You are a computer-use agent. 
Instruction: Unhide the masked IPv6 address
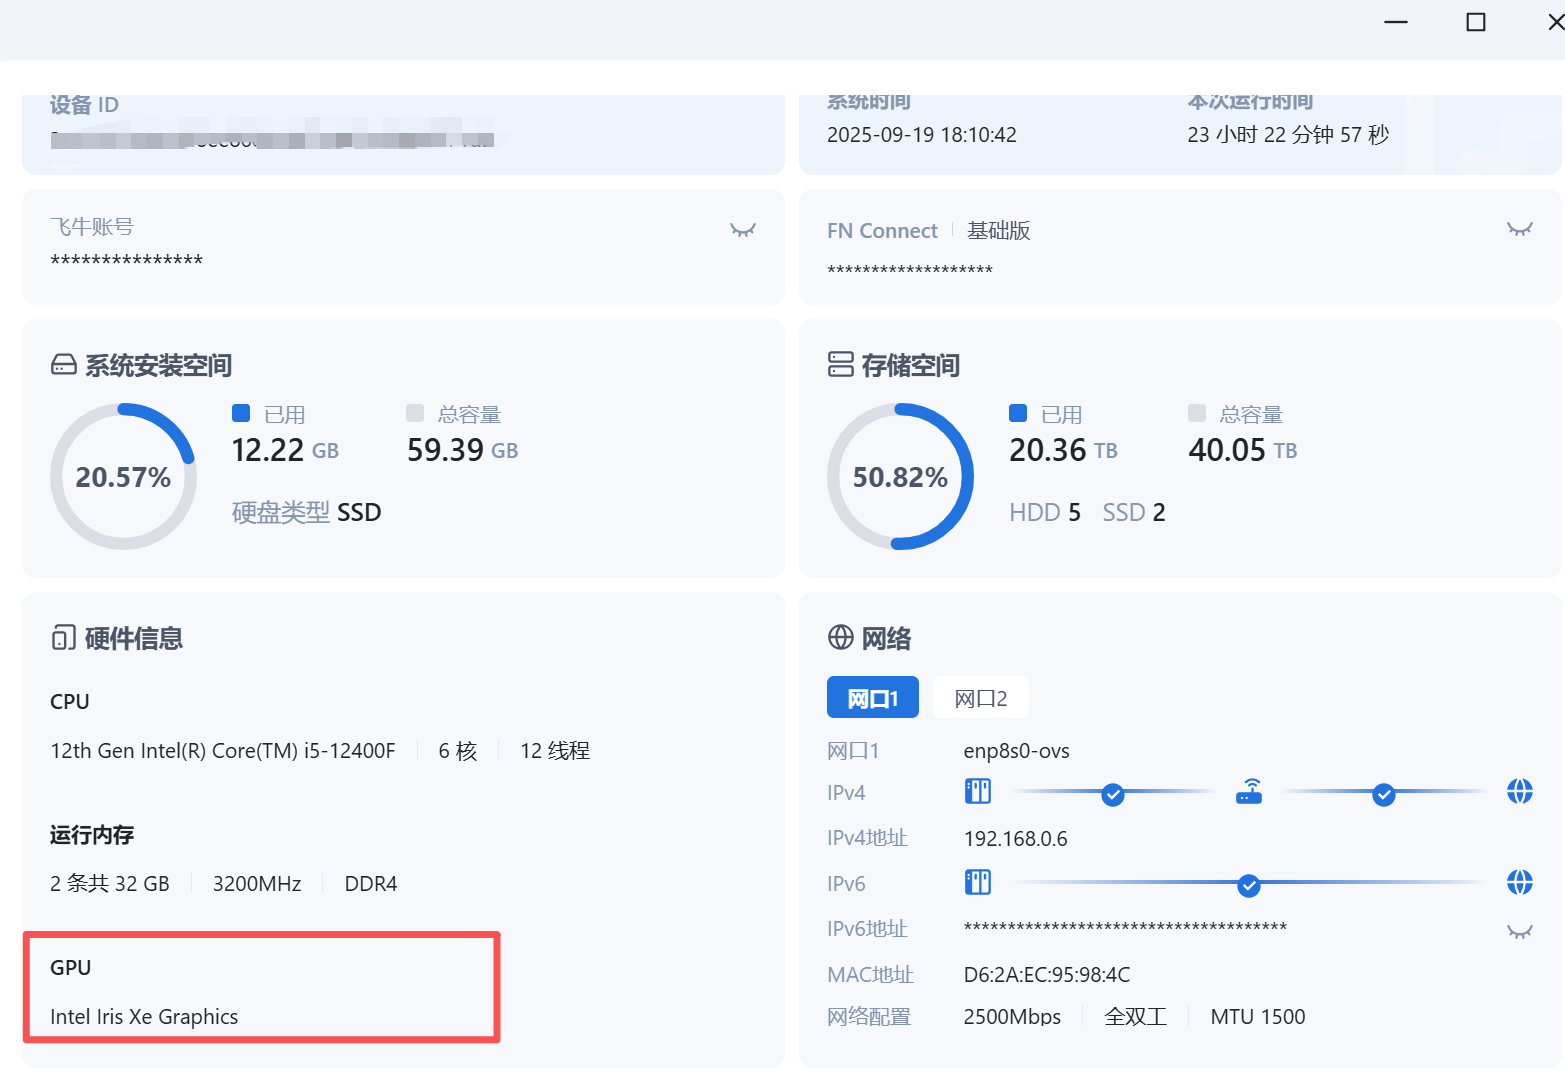1519,932
